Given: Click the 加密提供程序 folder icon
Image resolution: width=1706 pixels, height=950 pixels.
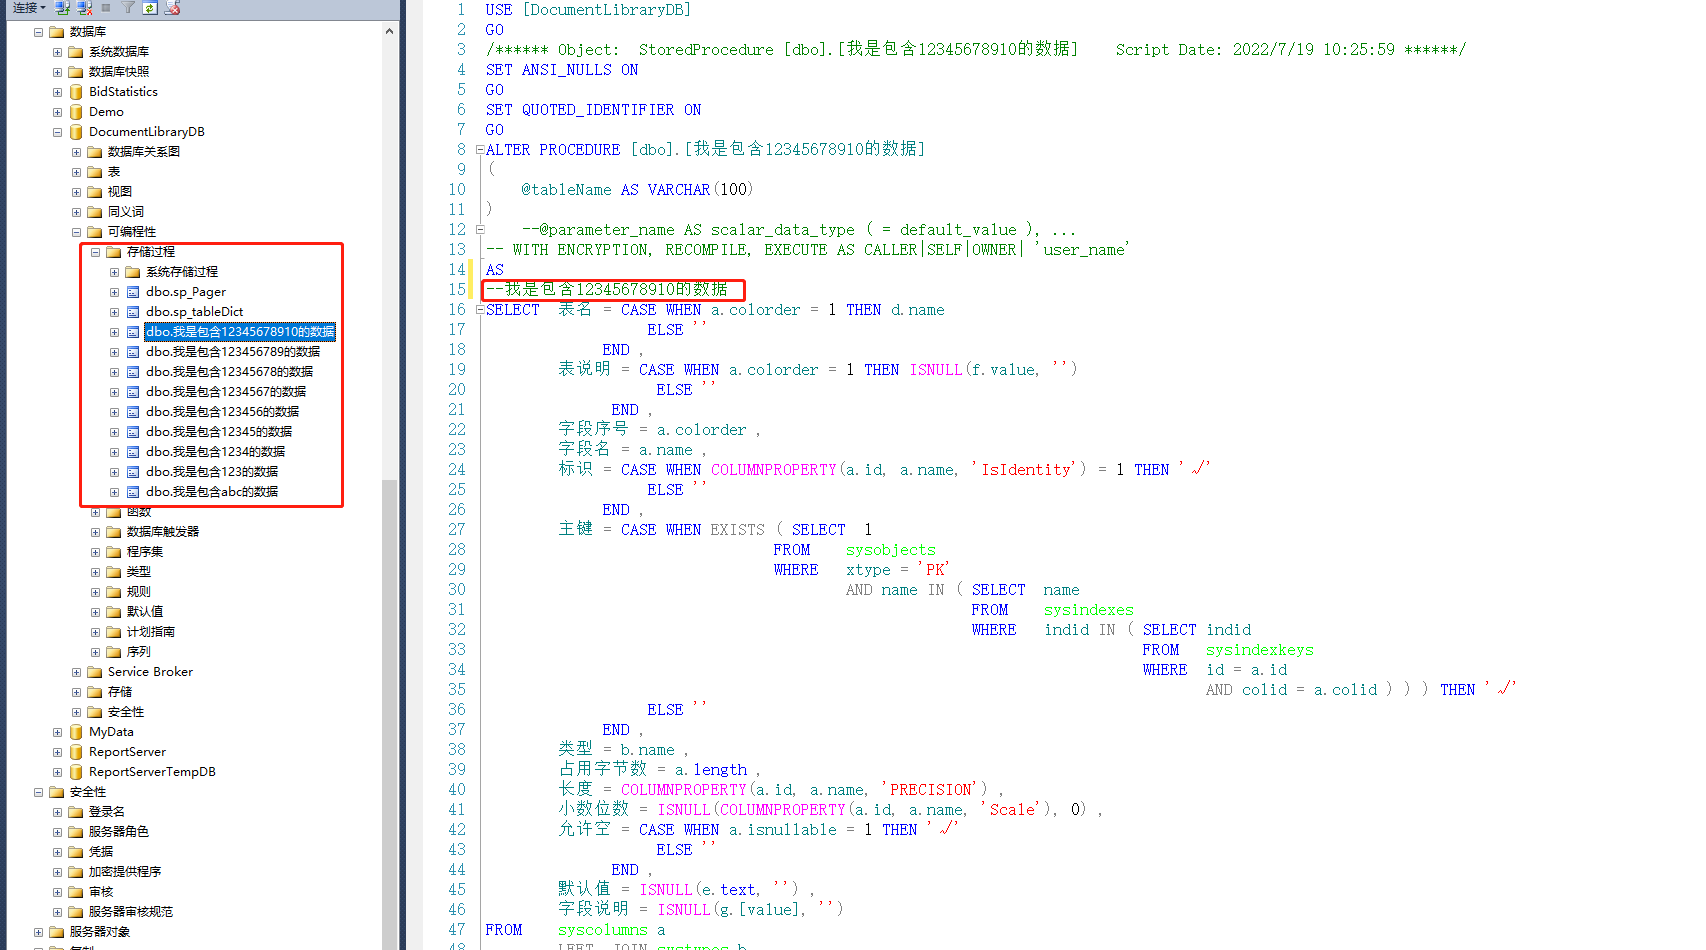Looking at the screenshot, I should click(76, 872).
